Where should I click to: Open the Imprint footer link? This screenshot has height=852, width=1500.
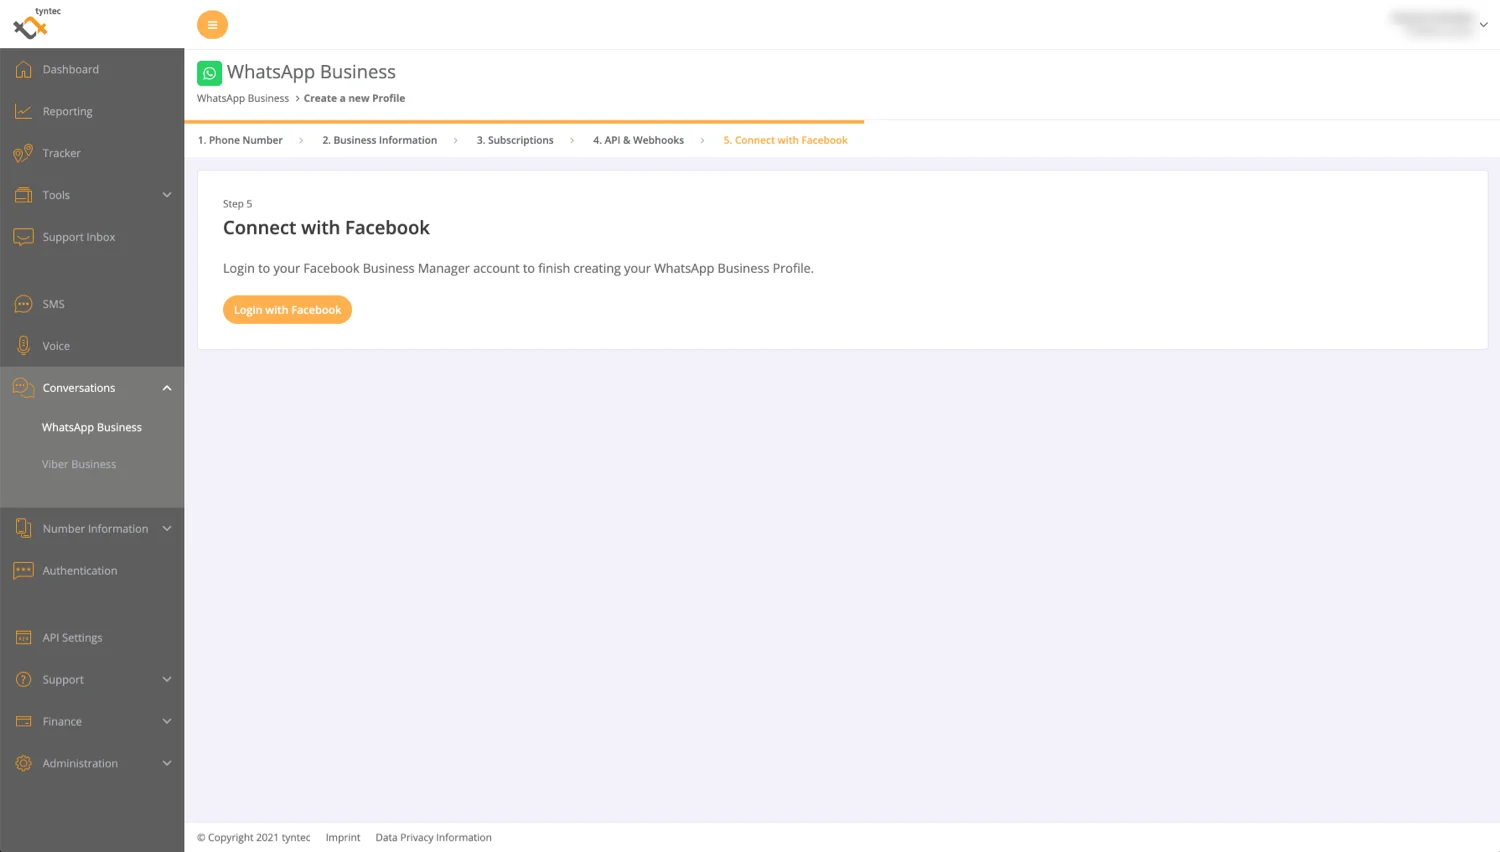pos(343,838)
